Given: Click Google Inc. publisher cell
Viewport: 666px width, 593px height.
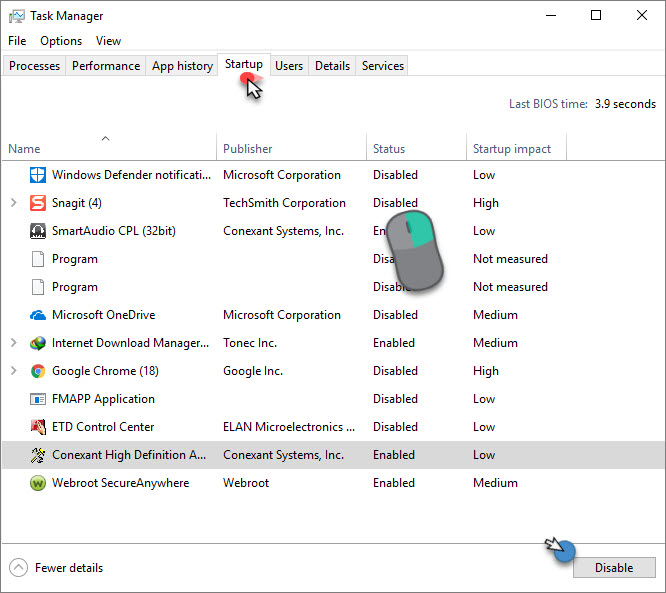Looking at the screenshot, I should pyautogui.click(x=253, y=371).
